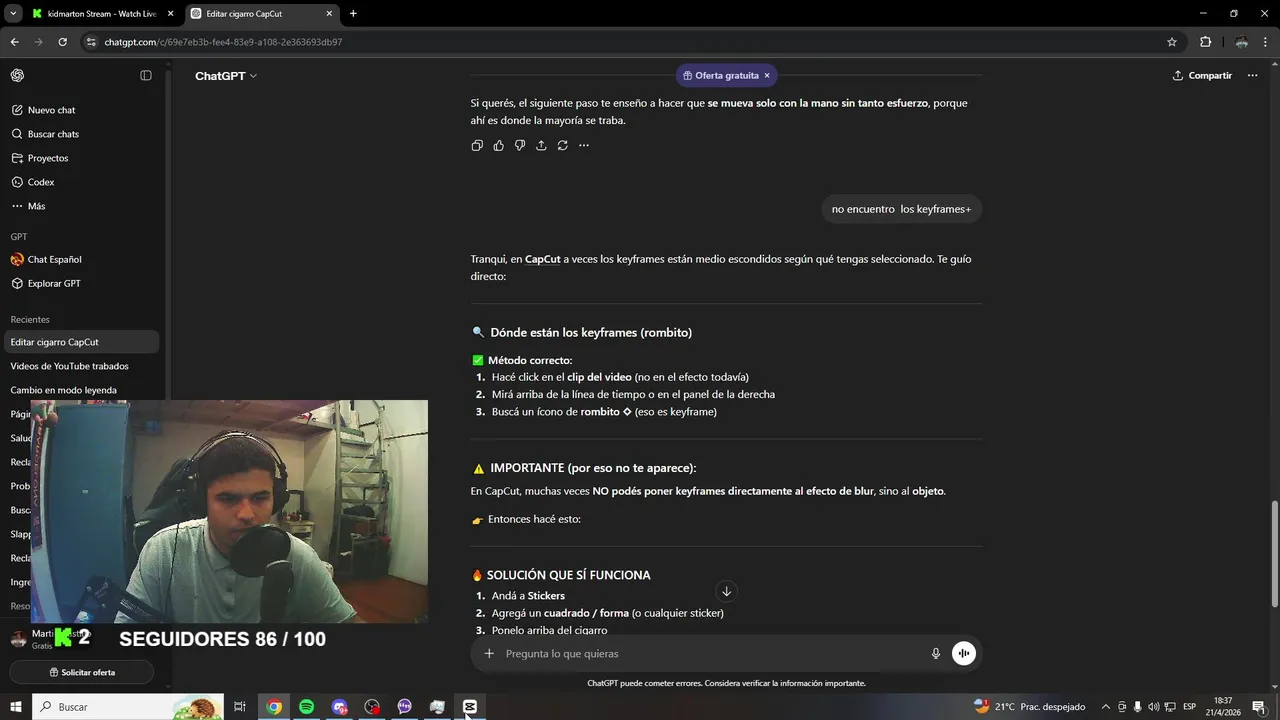The width and height of the screenshot is (1280, 720).
Task: Click the Solicitar oferta button
Action: tap(82, 672)
